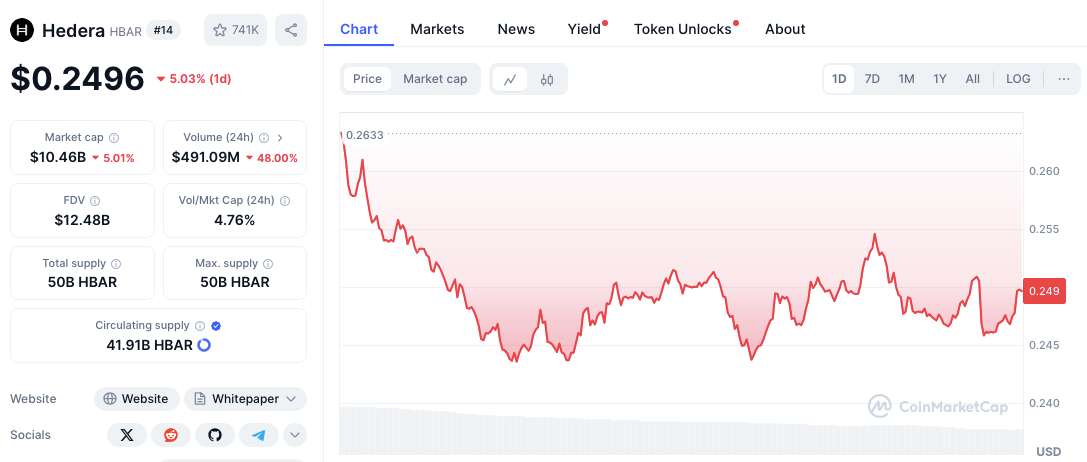Select Market cap chart mode
The image size is (1087, 462).
click(x=435, y=79)
